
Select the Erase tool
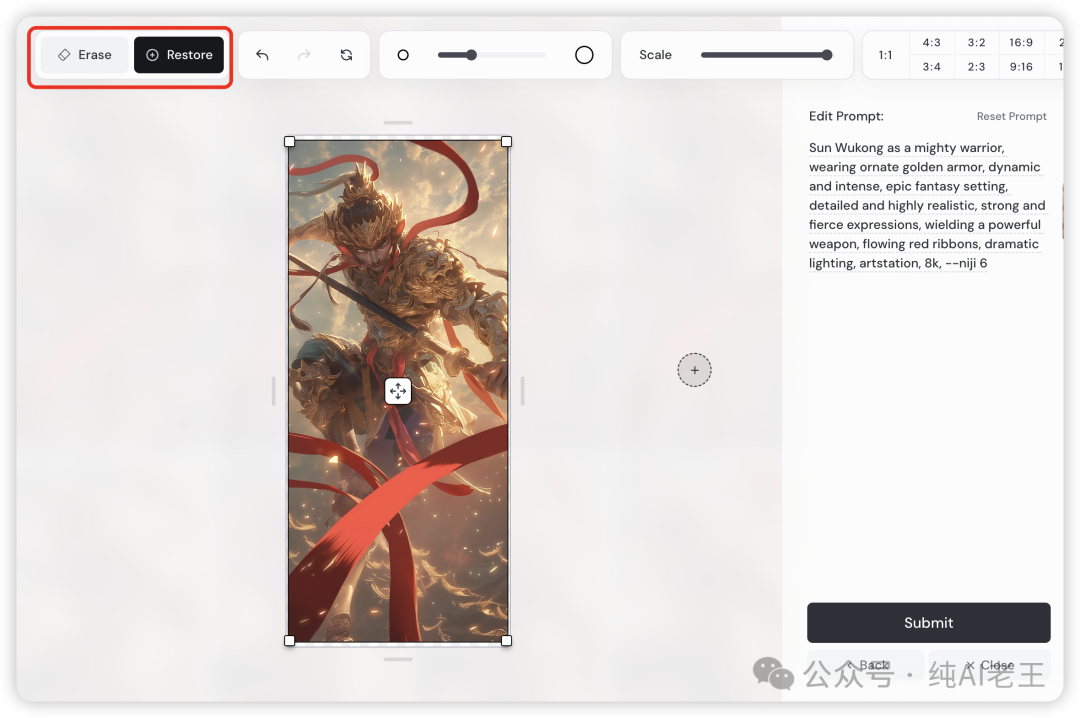pyautogui.click(x=85, y=55)
